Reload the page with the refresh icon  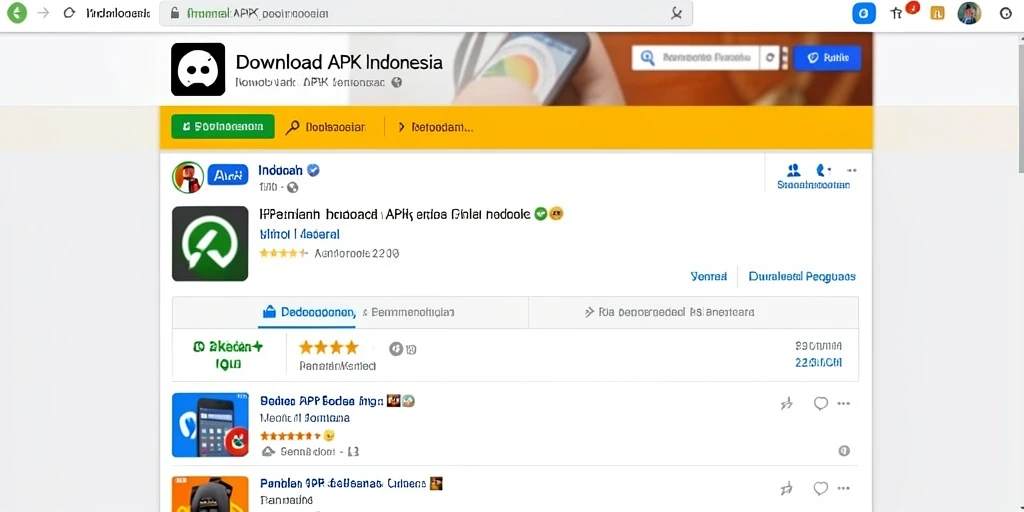pyautogui.click(x=69, y=13)
